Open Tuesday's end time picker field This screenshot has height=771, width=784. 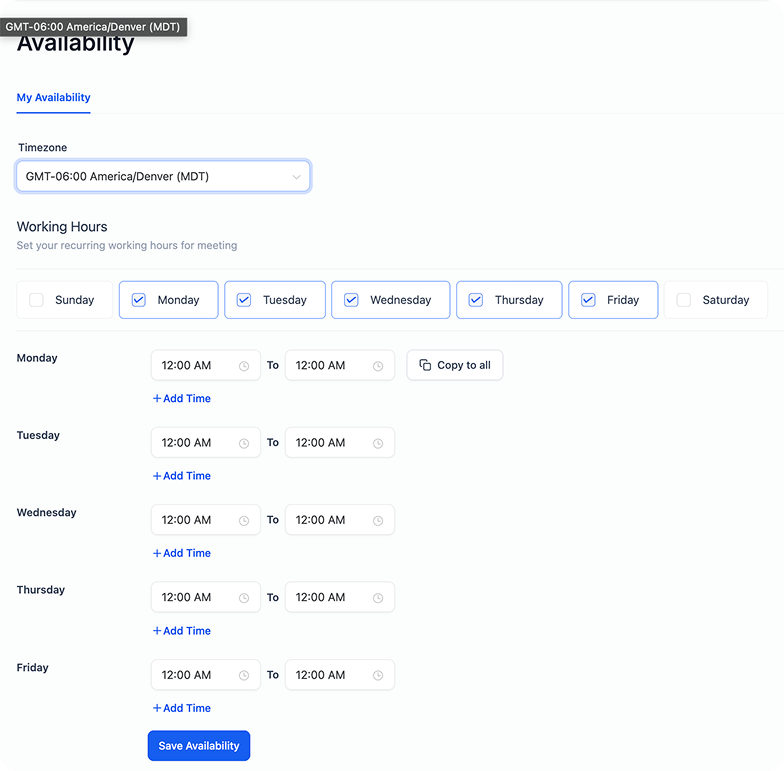tap(340, 442)
